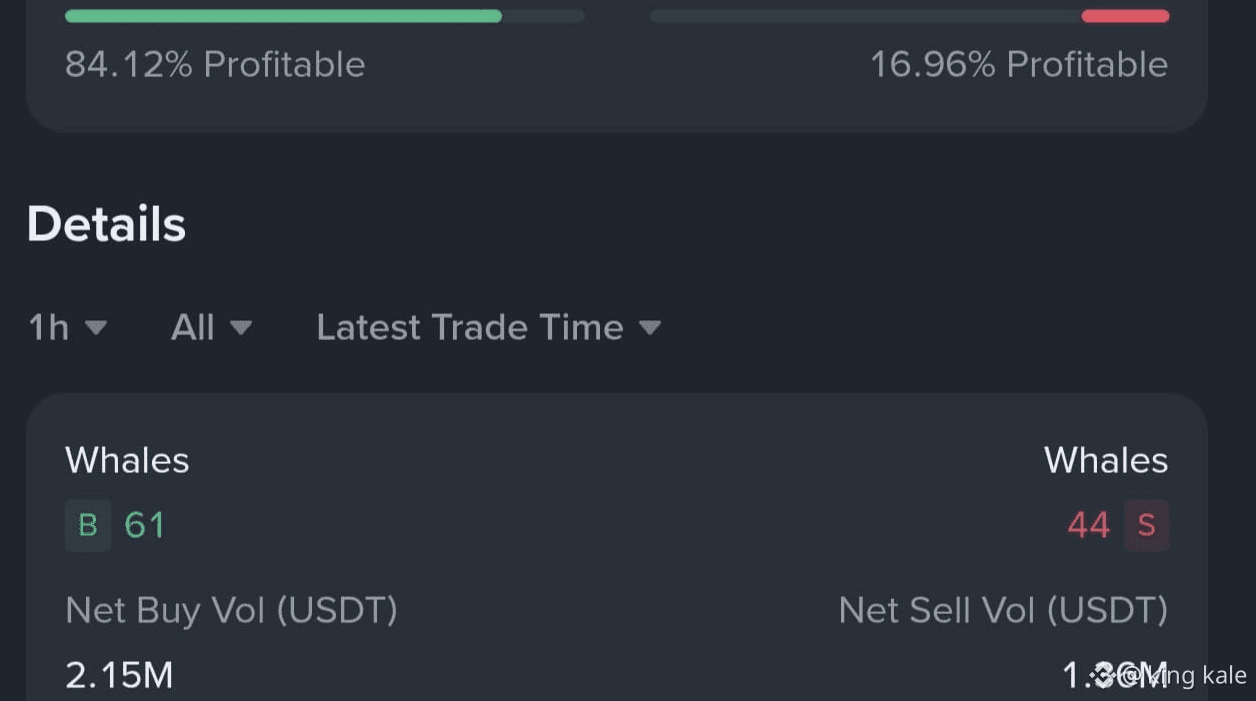Click the sell-side Whales label

click(1106, 460)
